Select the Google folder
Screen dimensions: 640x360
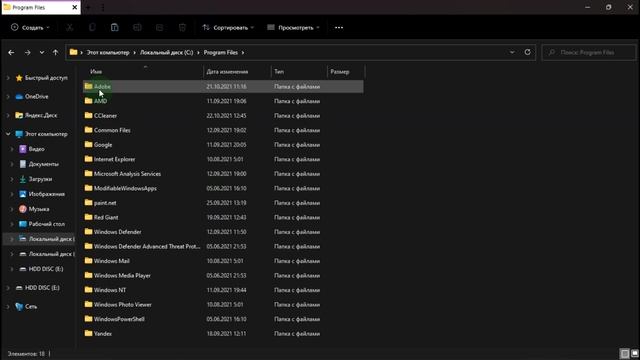(223, 144)
